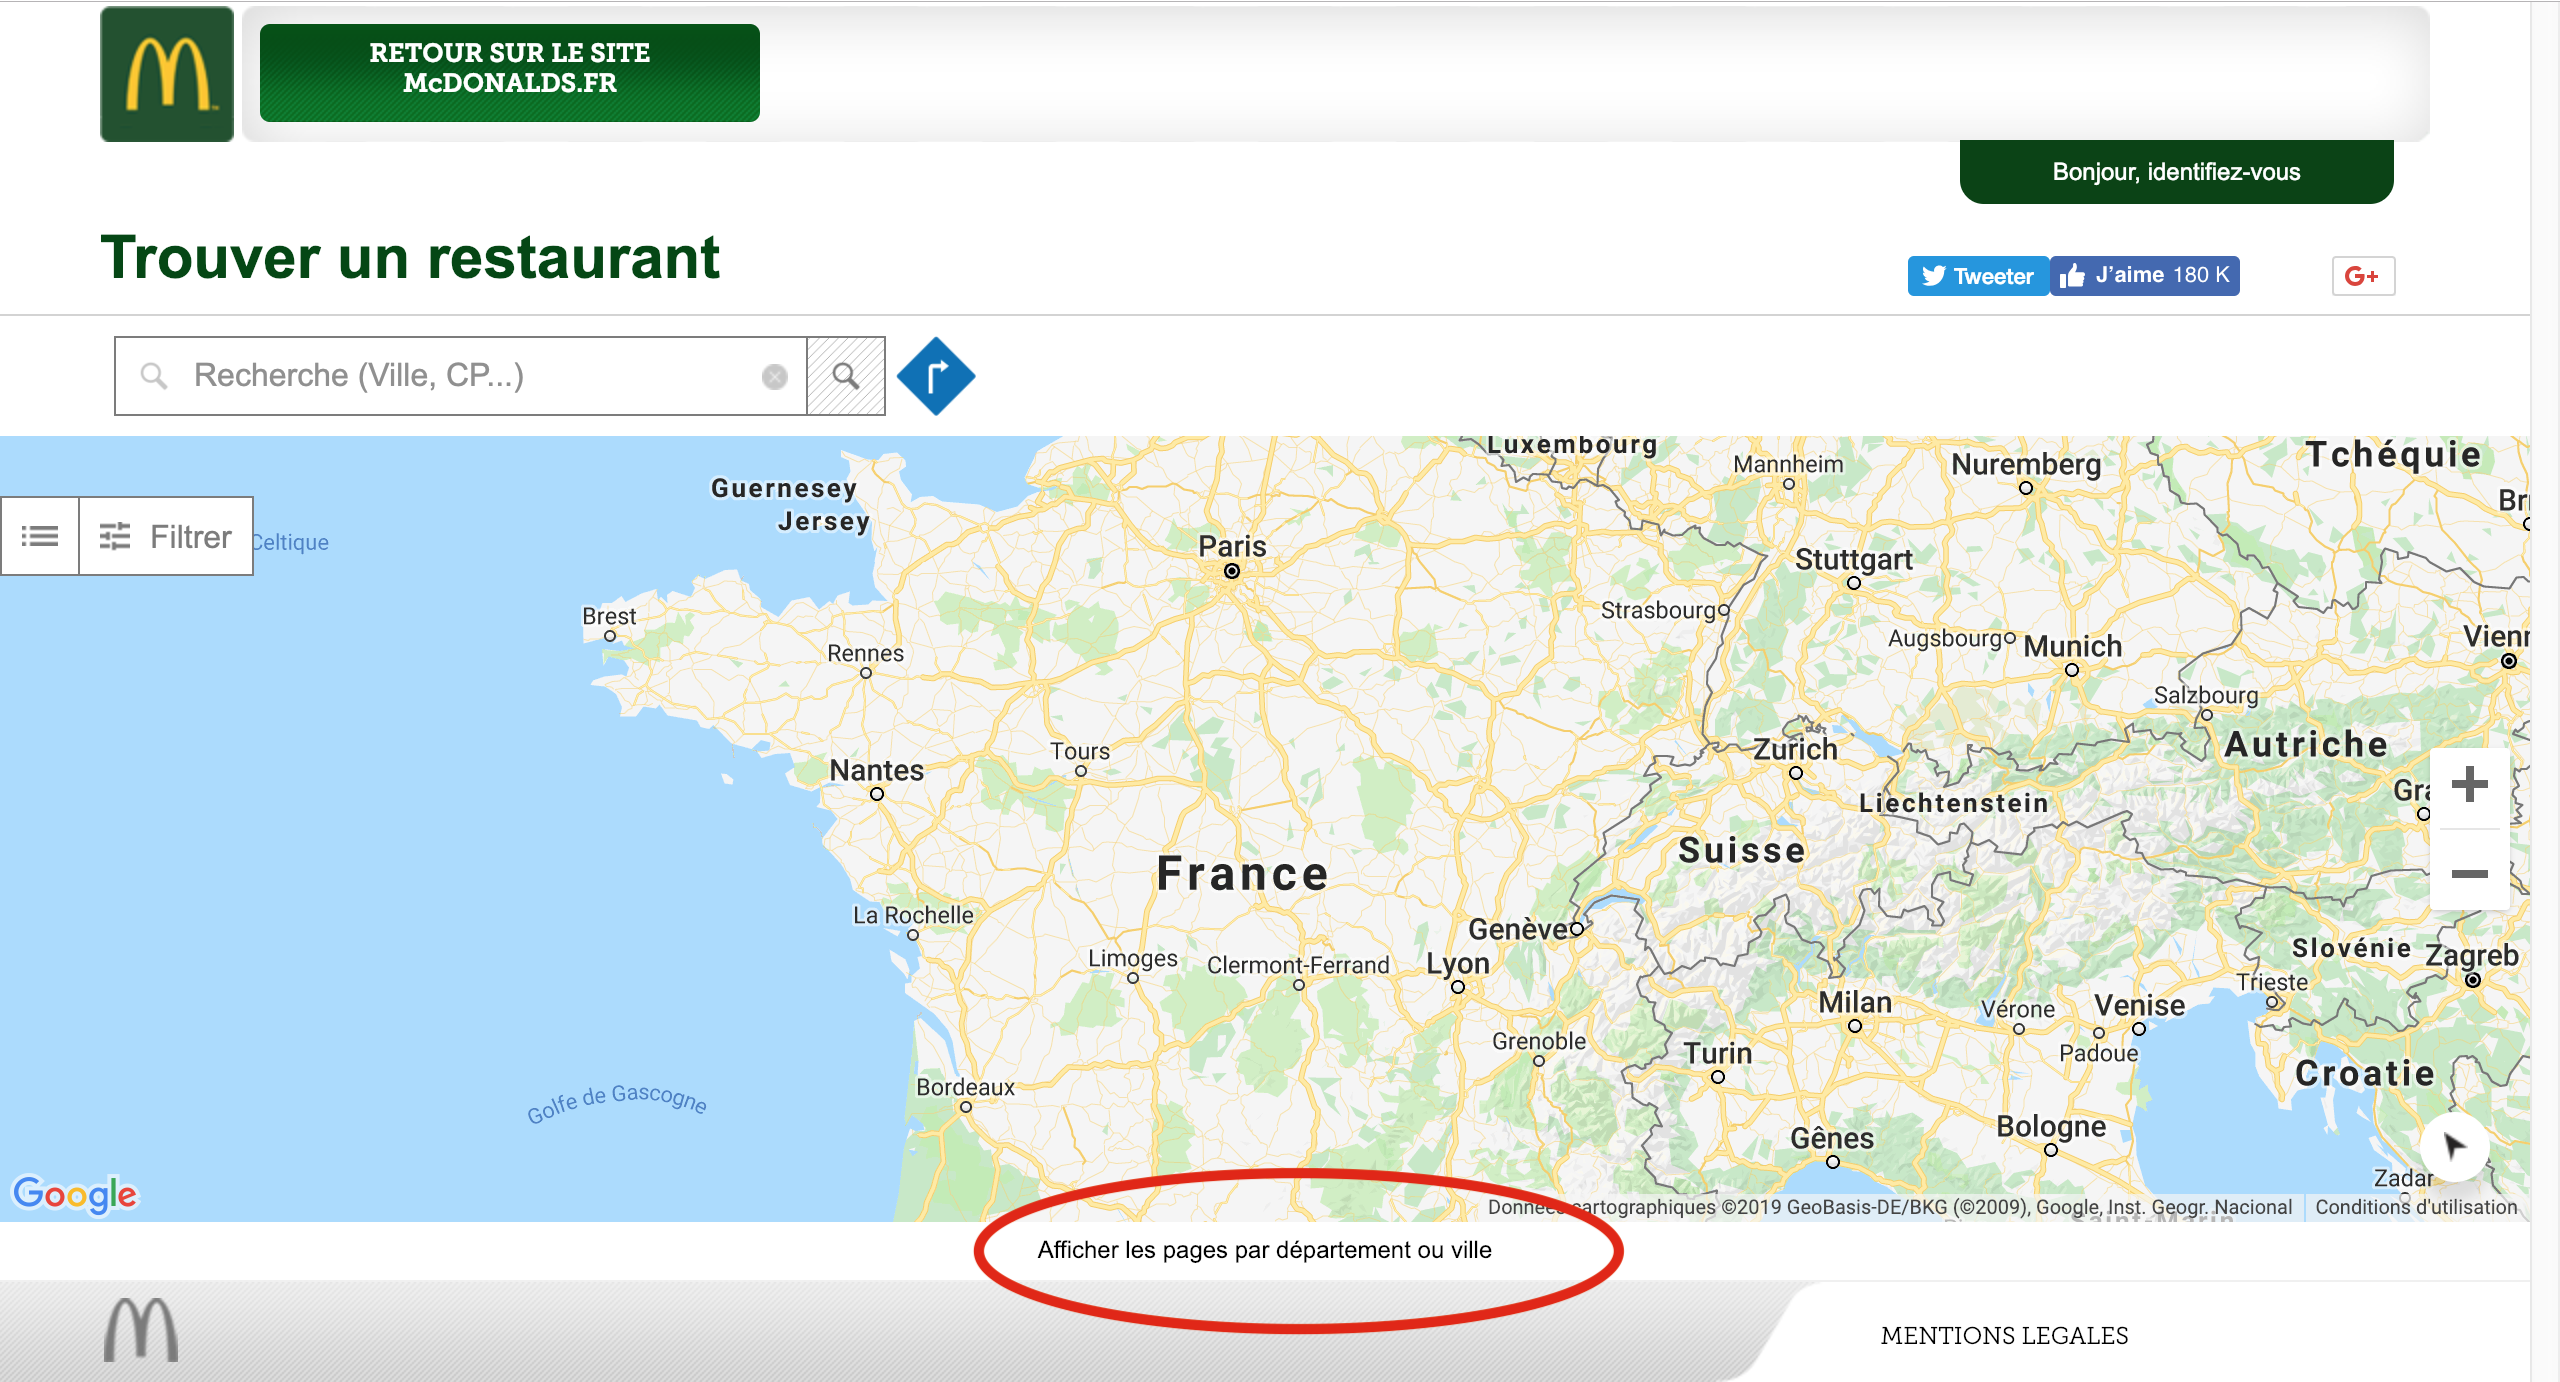The height and width of the screenshot is (1382, 2560).
Task: Click the Trouver un restaurant heading
Action: point(410,257)
